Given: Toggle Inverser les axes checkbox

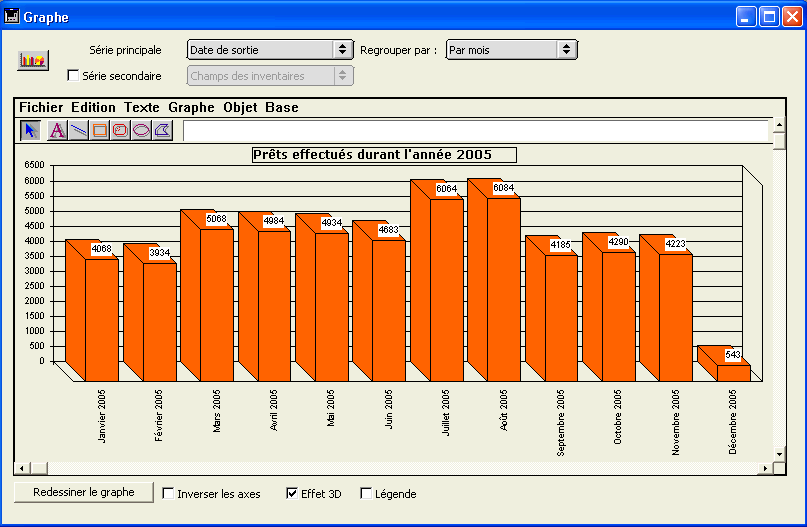Looking at the screenshot, I should [x=168, y=493].
